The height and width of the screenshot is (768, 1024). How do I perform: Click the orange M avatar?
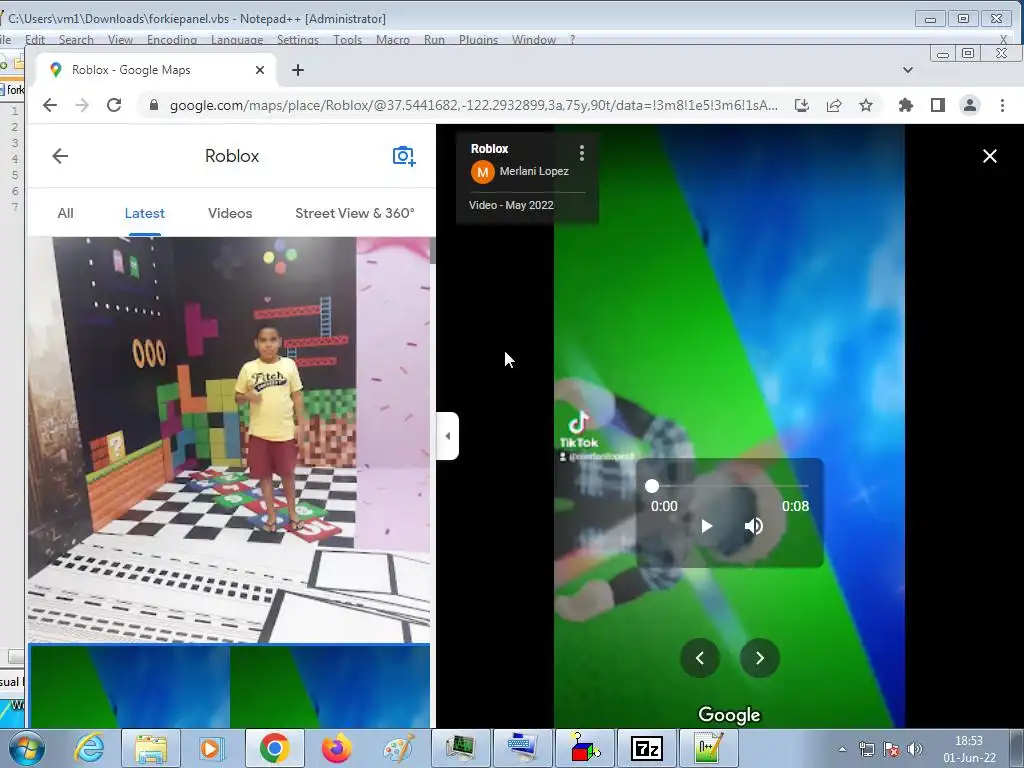click(x=483, y=172)
